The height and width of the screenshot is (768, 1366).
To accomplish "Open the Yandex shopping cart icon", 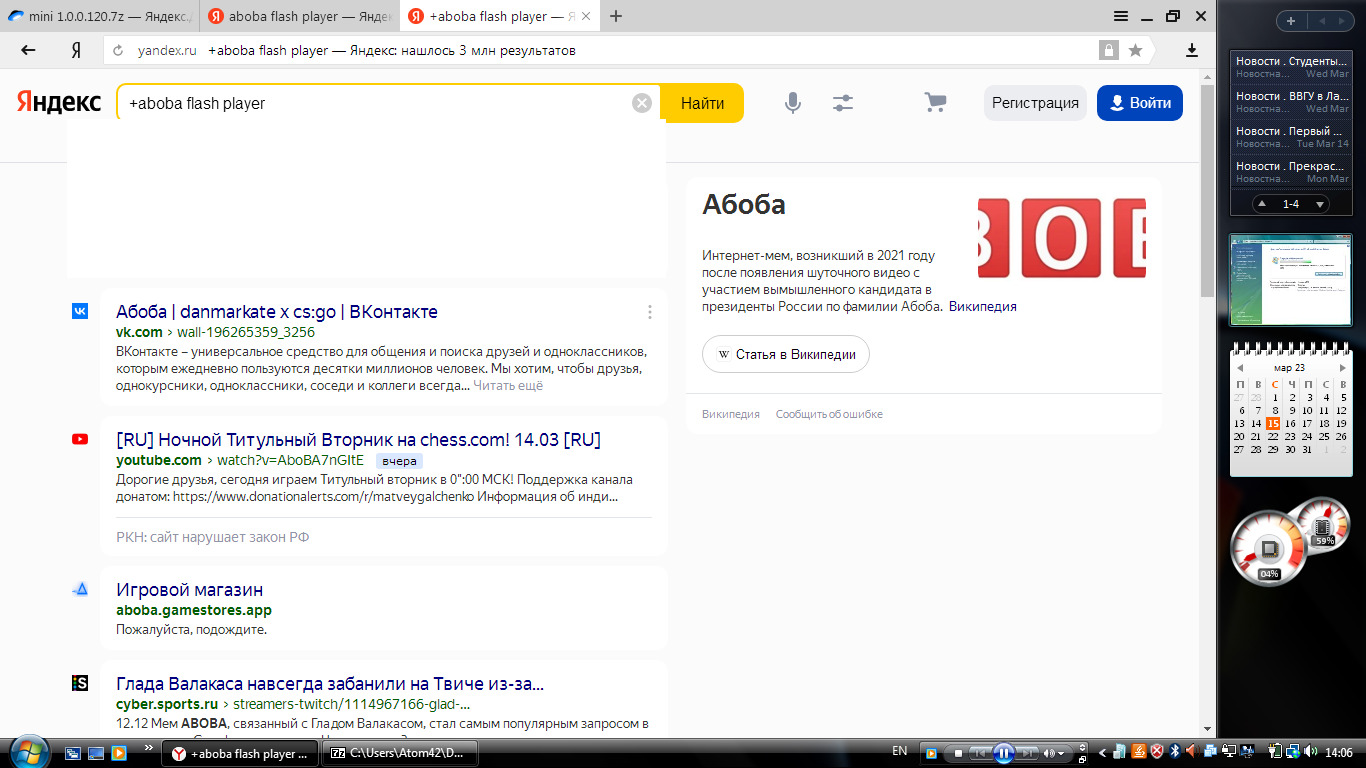I will tap(935, 103).
